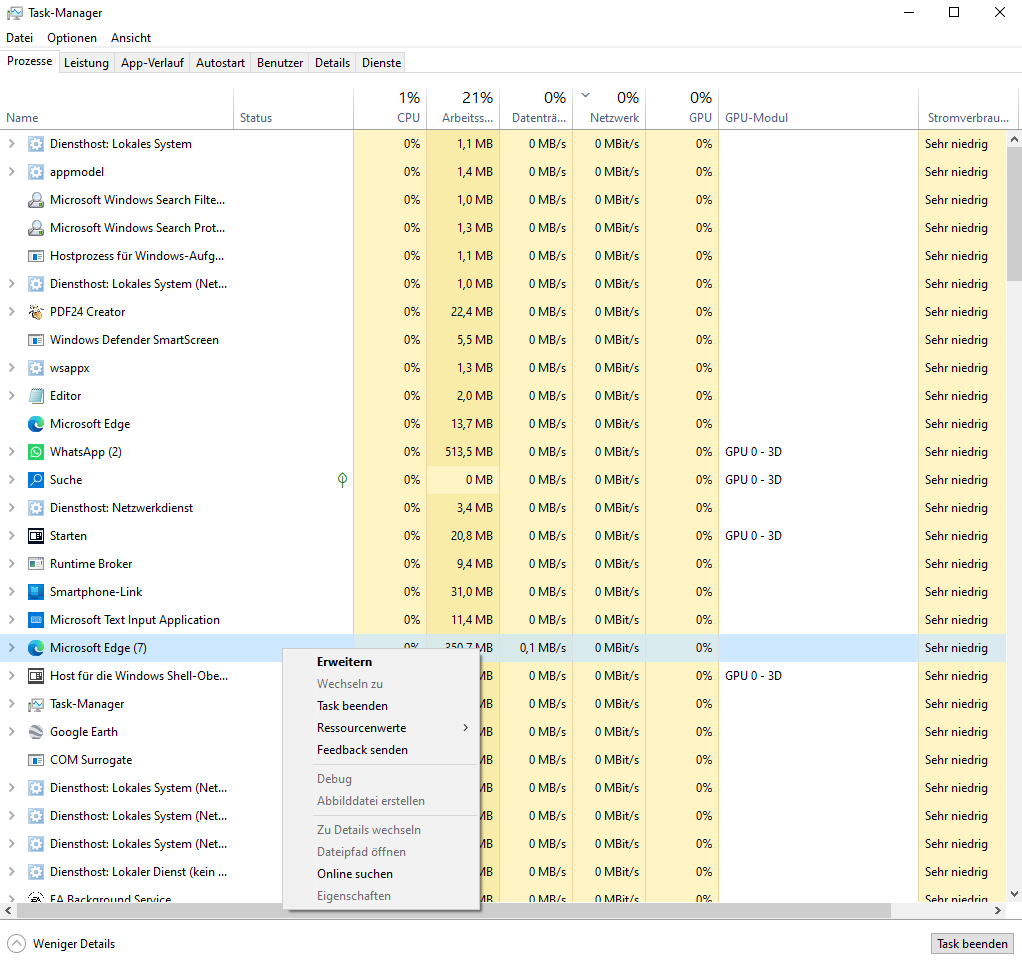Switch to the Benutzer tab
Viewport: 1022px width, 966px height.
click(280, 63)
